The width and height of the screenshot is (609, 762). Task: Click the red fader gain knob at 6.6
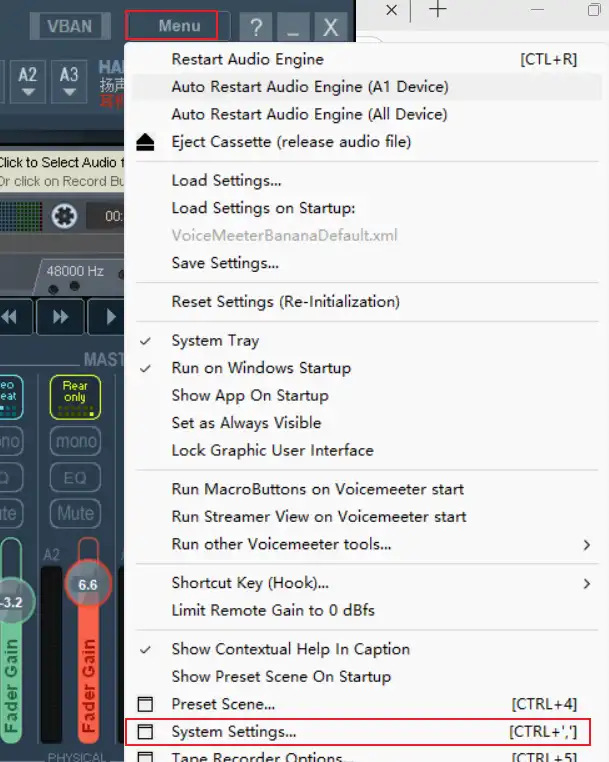click(x=88, y=584)
